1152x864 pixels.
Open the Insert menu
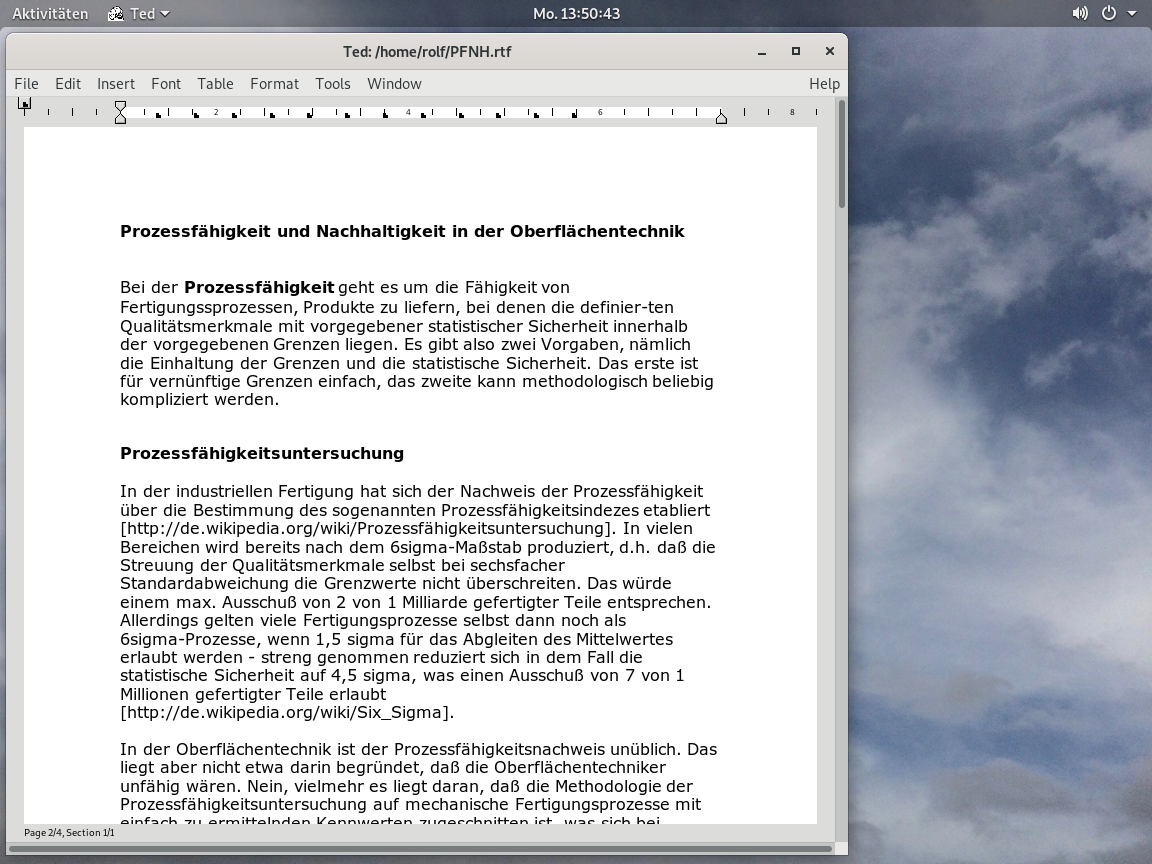point(116,84)
